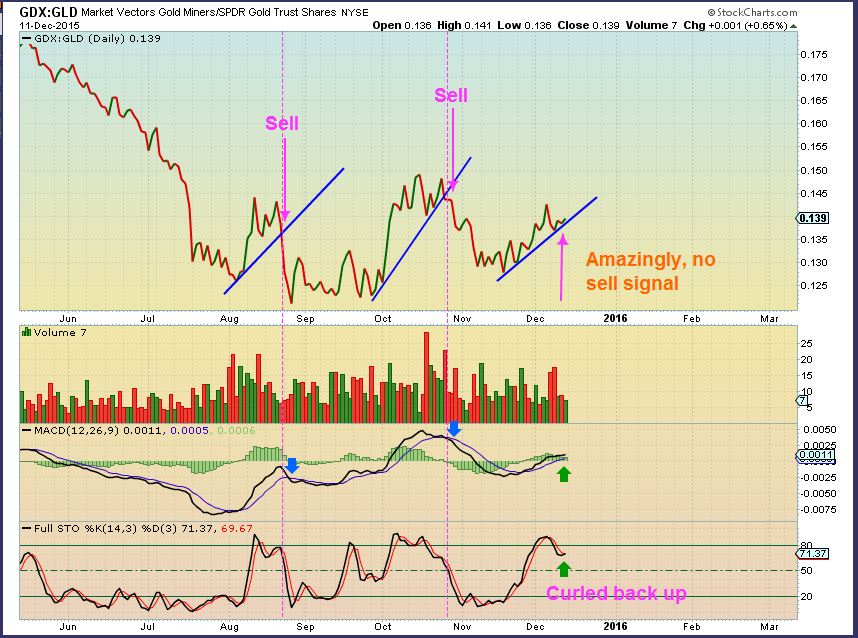Viewport: 858px width, 638px height.
Task: Click the 25 volume axis label
Action: [x=807, y=344]
